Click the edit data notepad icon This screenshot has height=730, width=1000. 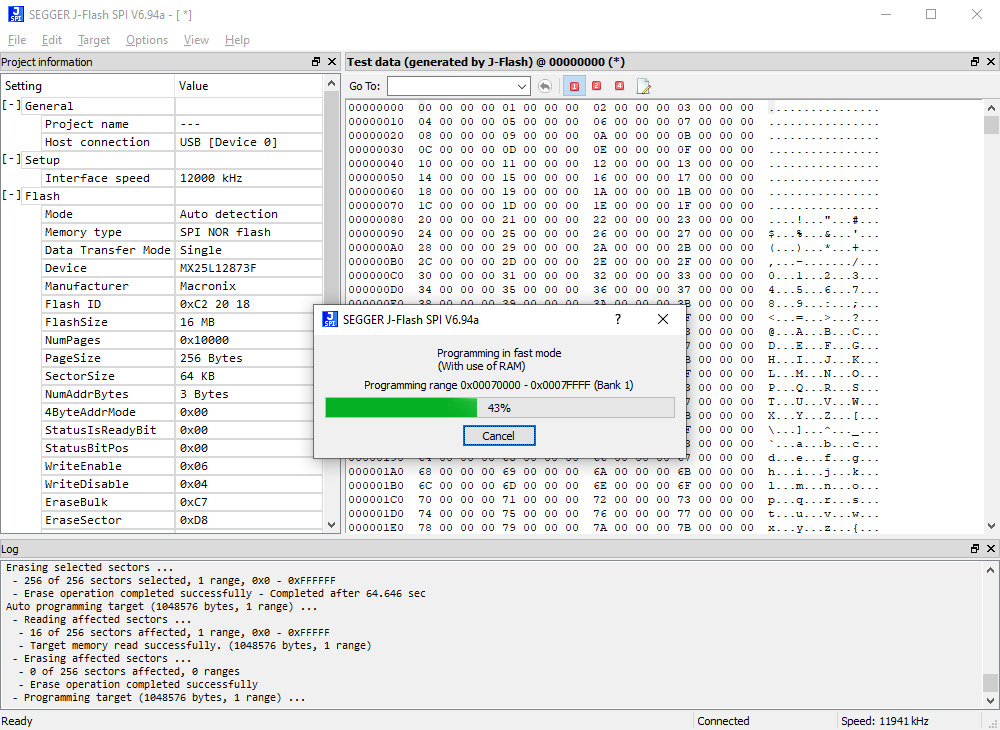[x=643, y=86]
